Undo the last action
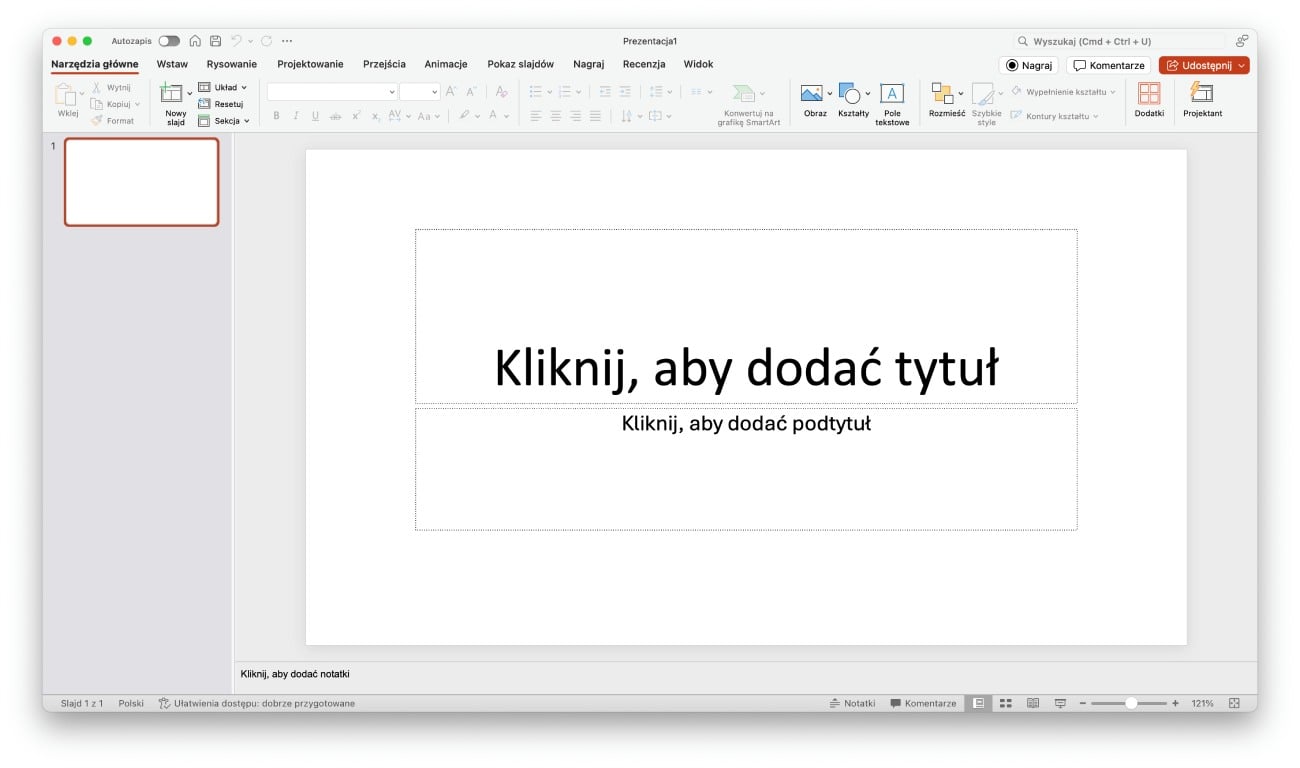 tap(236, 41)
